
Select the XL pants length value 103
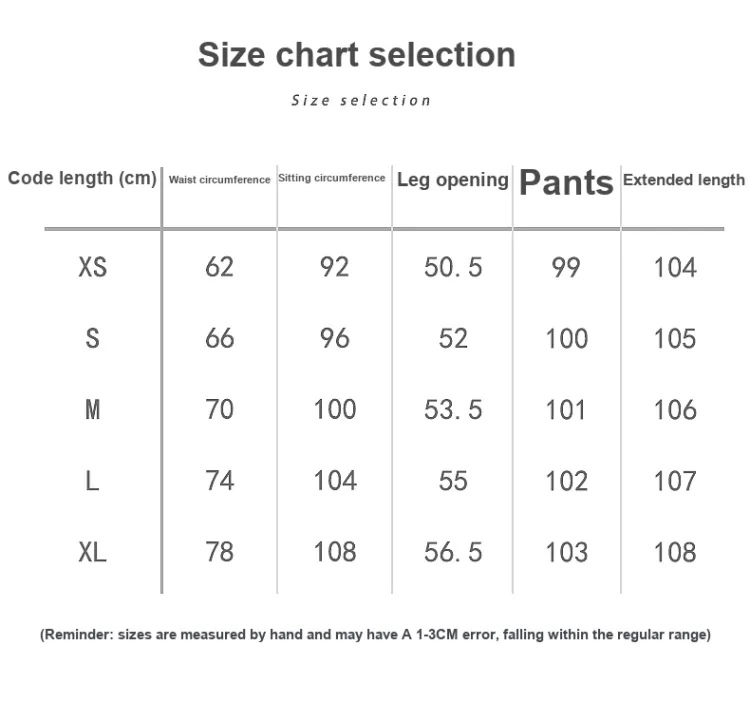pyautogui.click(x=566, y=552)
